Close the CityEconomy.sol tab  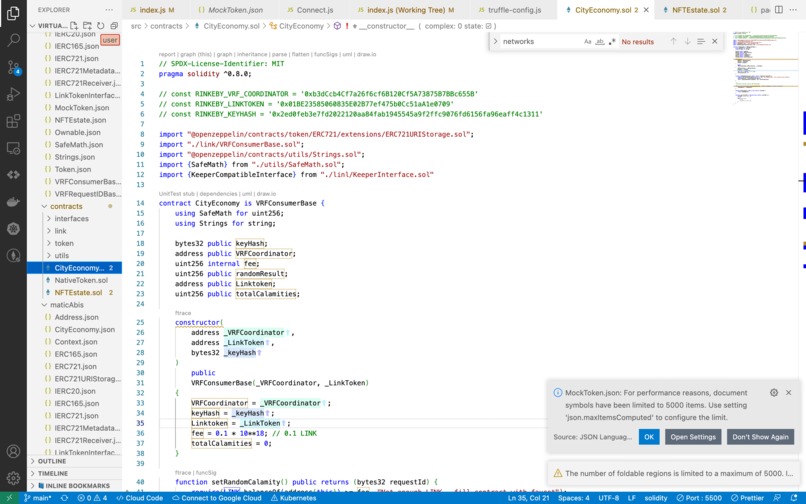coord(646,10)
